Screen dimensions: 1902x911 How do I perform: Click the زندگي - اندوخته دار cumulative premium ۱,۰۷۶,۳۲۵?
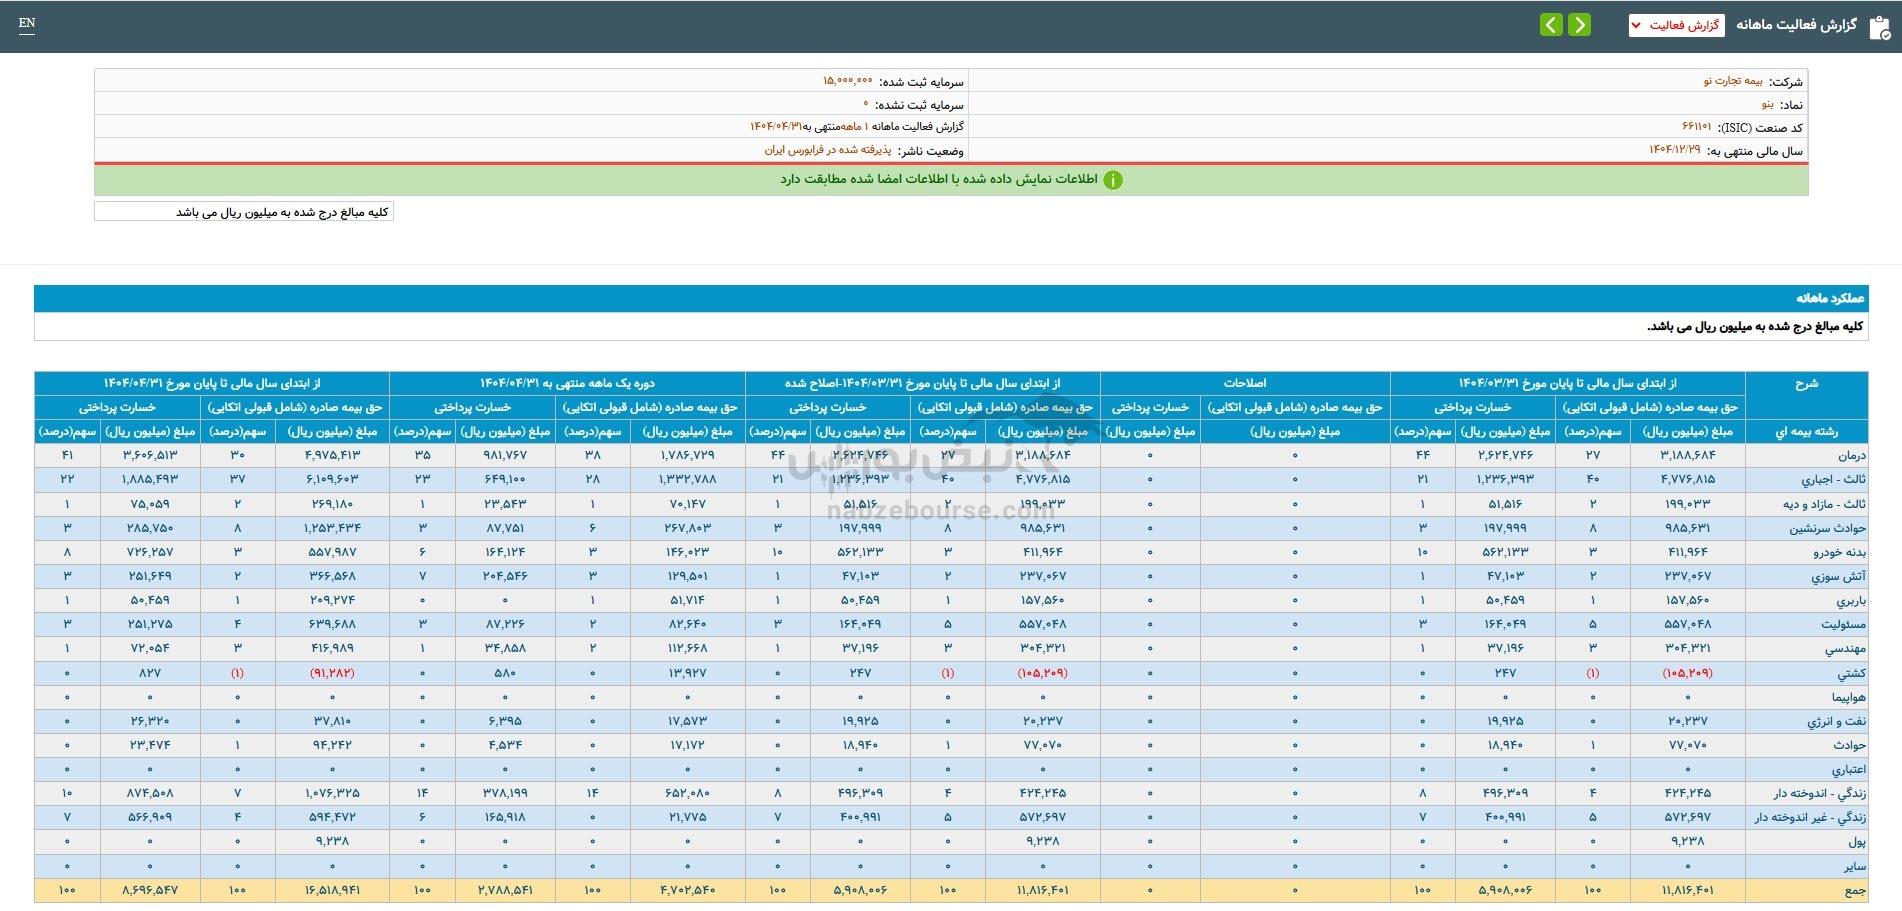tap(332, 794)
